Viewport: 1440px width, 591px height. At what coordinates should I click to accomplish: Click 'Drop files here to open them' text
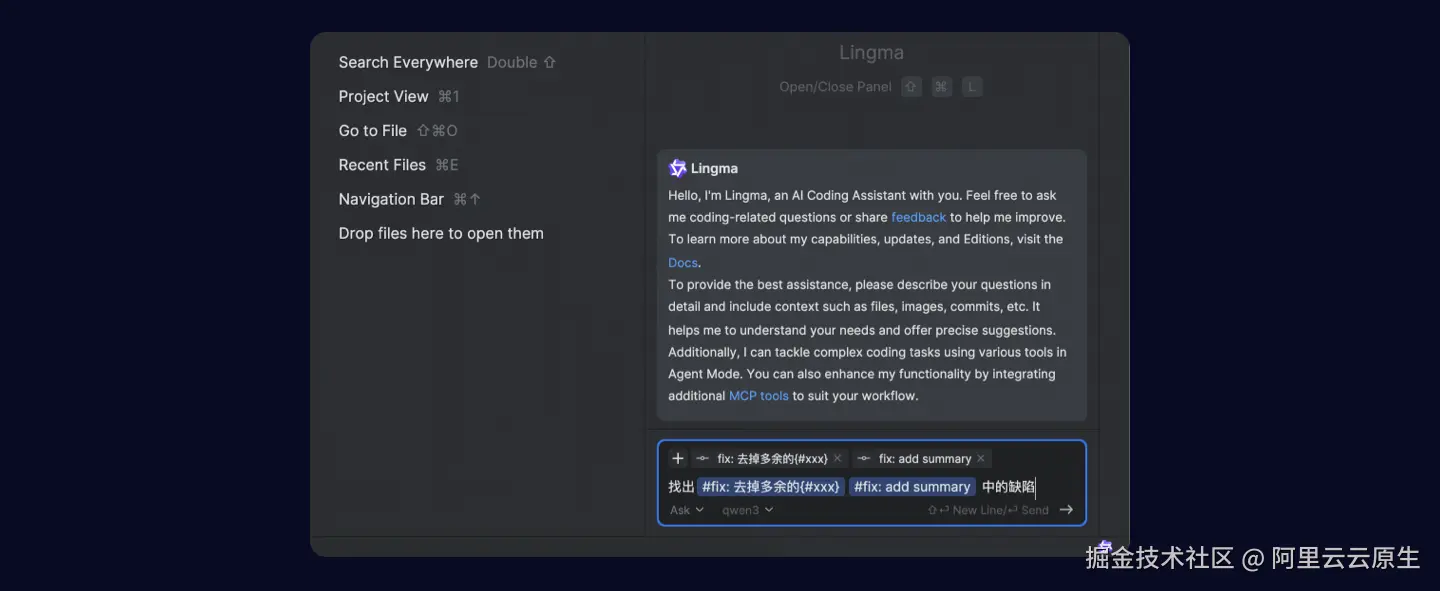441,233
